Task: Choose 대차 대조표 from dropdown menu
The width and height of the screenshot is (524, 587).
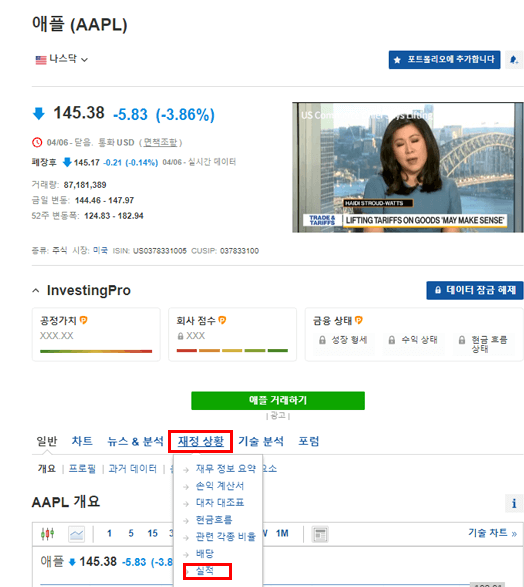Action: pyautogui.click(x=220, y=502)
